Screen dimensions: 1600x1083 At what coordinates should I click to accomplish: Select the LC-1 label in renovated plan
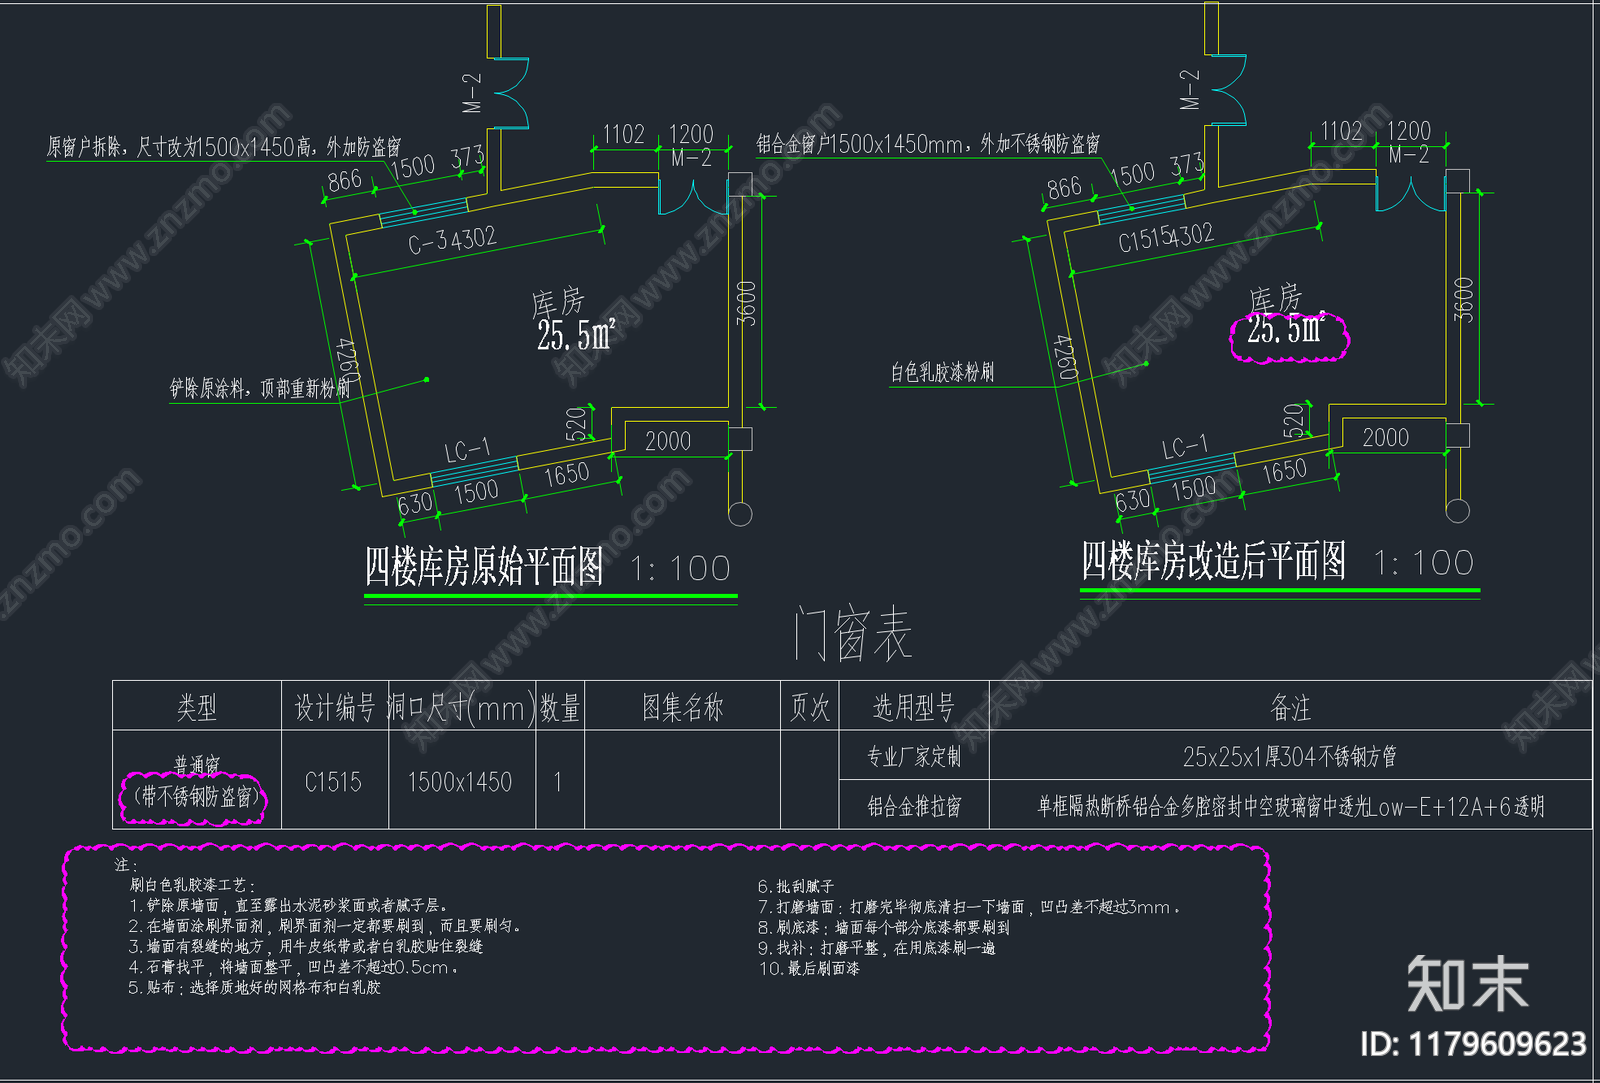pyautogui.click(x=1185, y=447)
